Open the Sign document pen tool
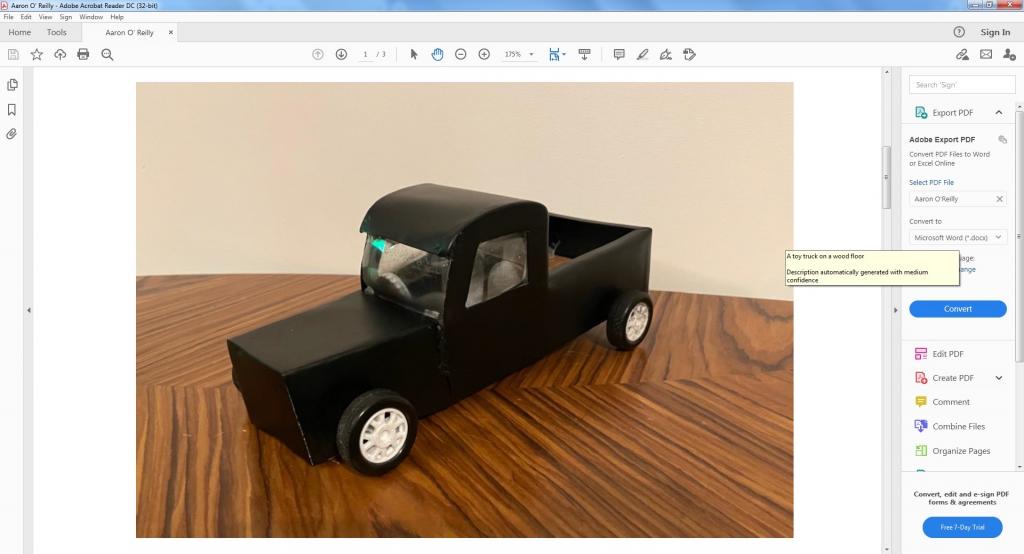Screen dimensions: 1024x554 665,55
